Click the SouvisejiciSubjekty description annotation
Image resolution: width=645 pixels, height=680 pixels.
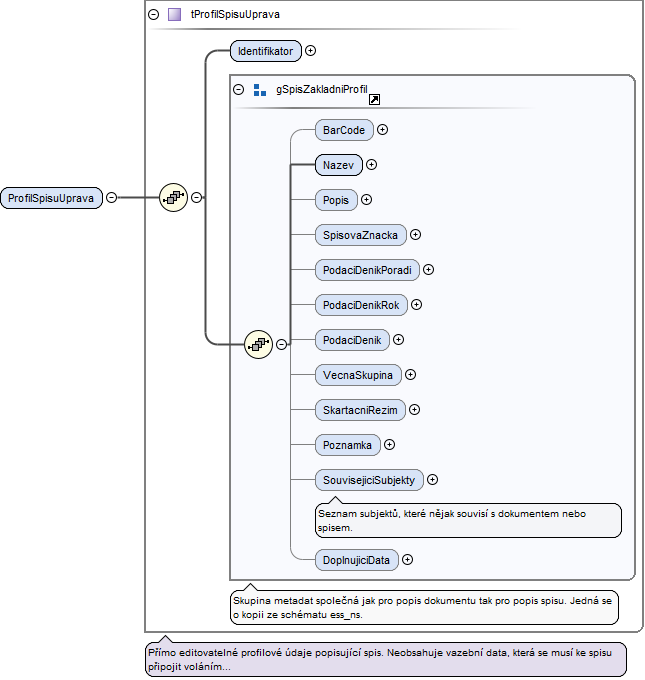pyautogui.click(x=468, y=521)
